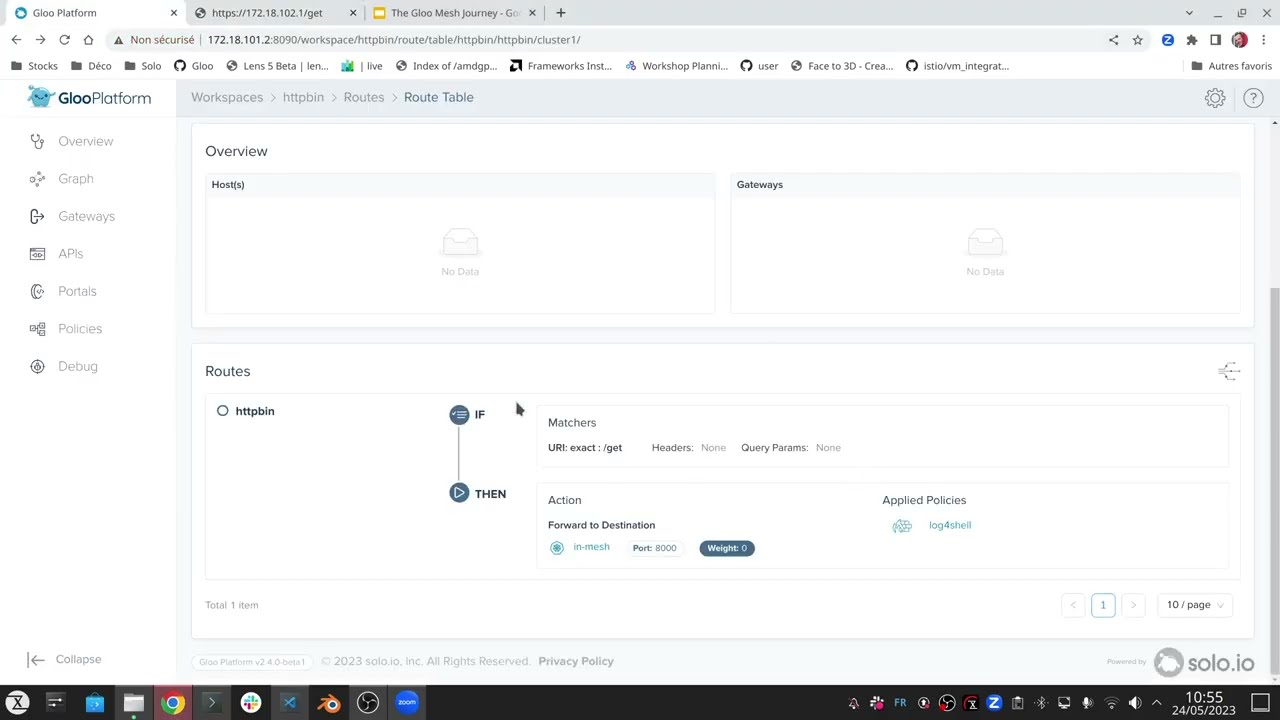1280x720 pixels.
Task: Open the Solo bookmark folder
Action: click(x=142, y=66)
